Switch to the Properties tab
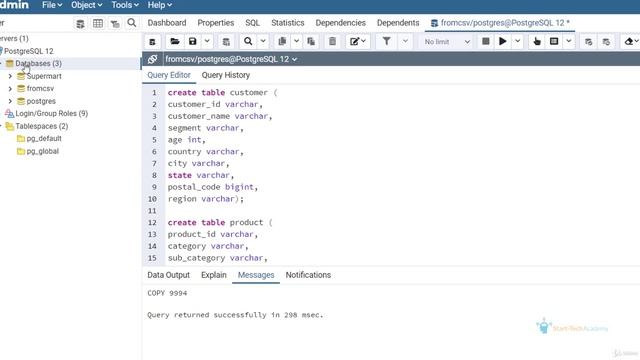This screenshot has width=640, height=360. point(216,23)
